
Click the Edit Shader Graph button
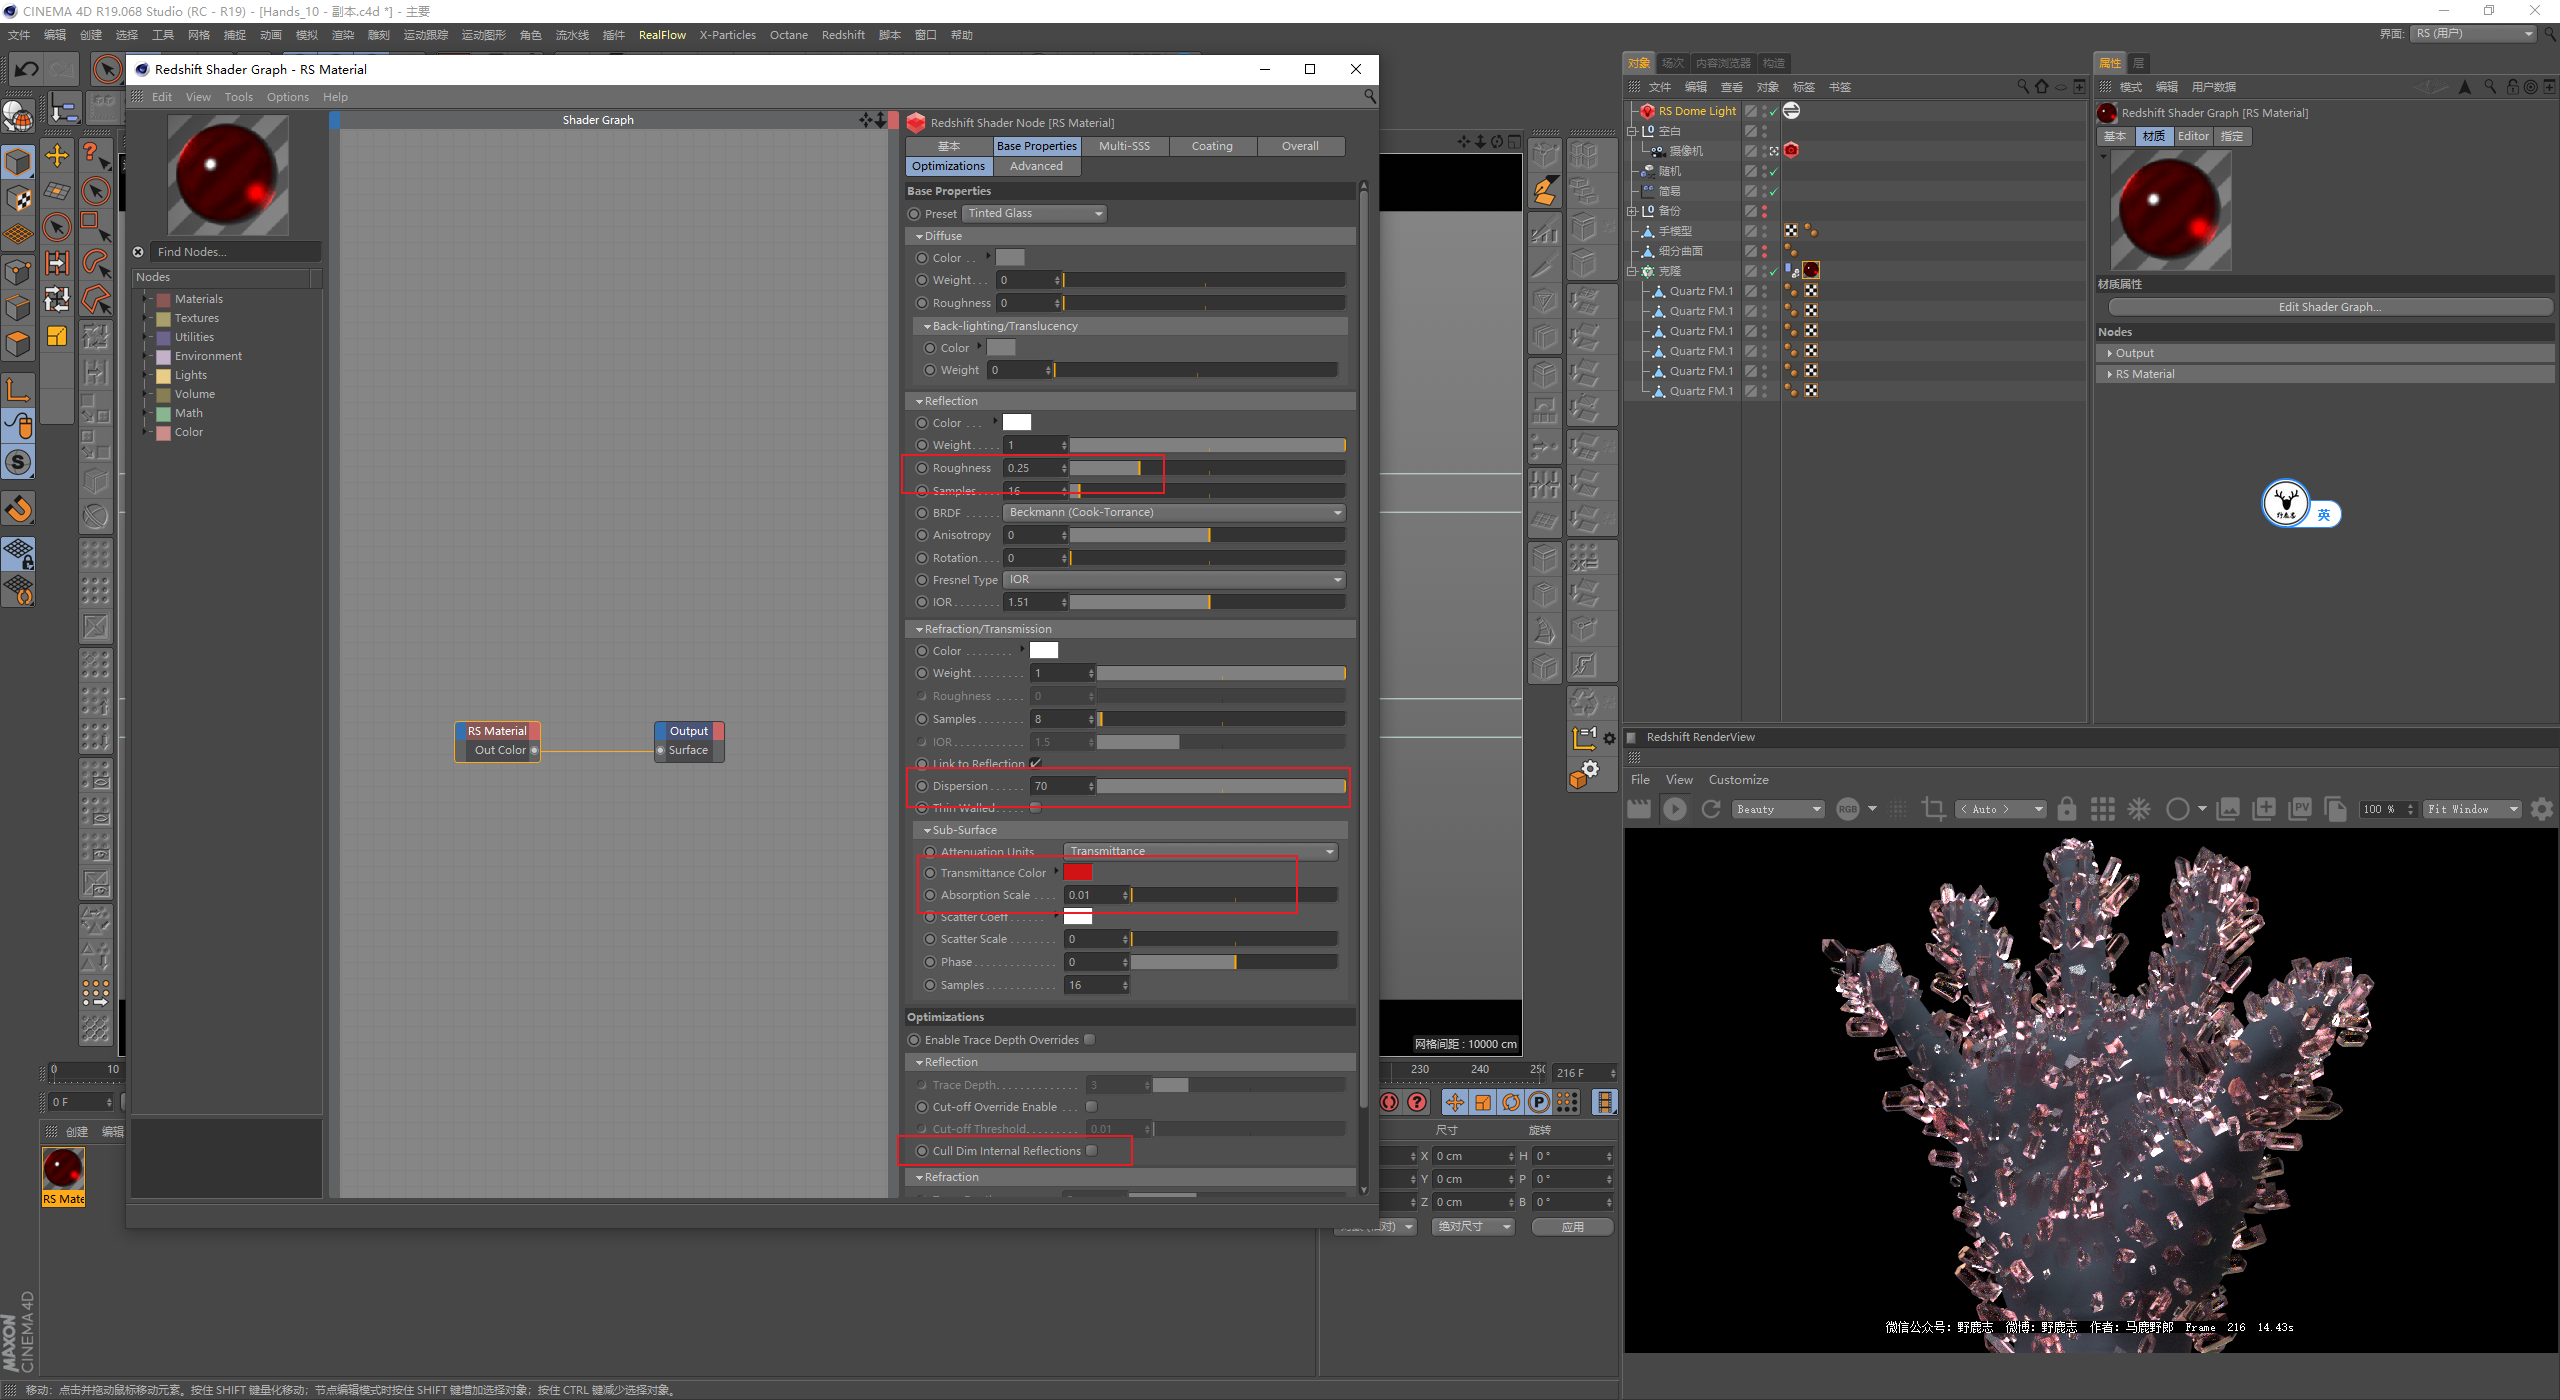tap(2329, 307)
